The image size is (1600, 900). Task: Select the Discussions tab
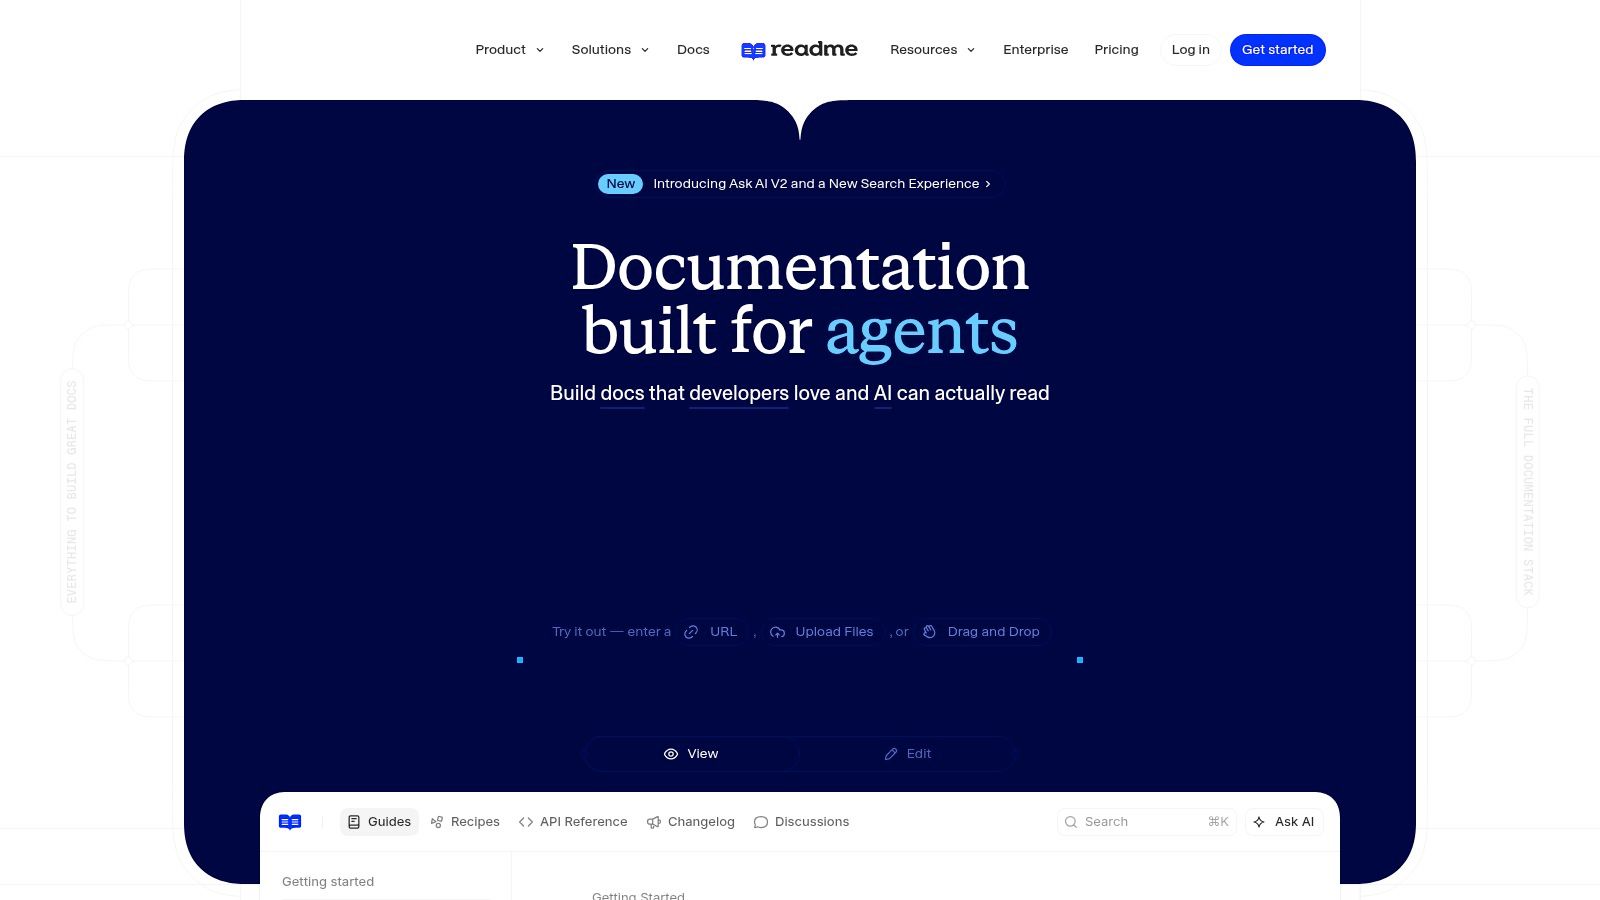coord(801,822)
